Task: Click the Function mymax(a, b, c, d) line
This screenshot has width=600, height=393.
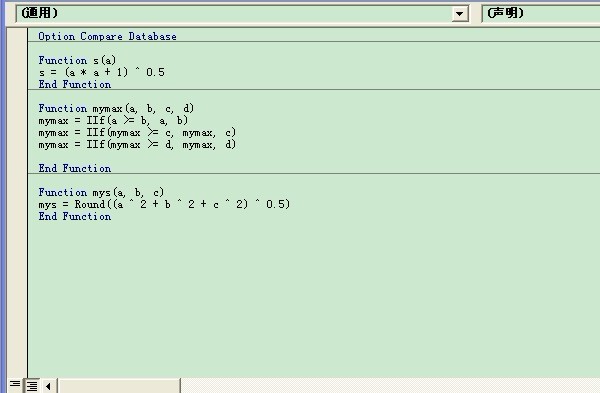Action: (x=116, y=108)
